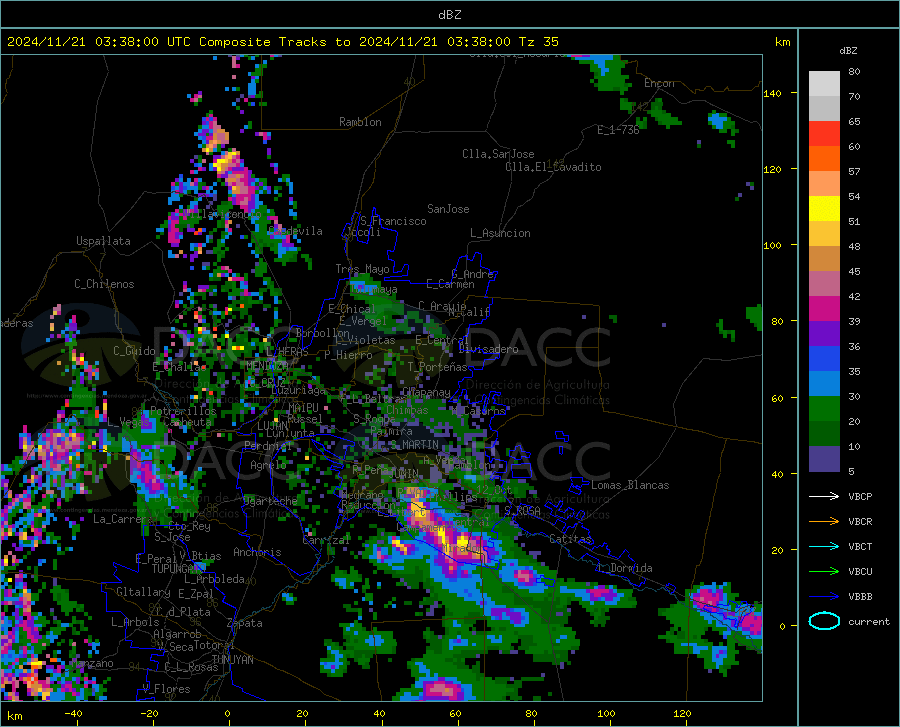This screenshot has width=900, height=727.
Task: Click the 'Divisadero' map label
Action: click(x=488, y=349)
